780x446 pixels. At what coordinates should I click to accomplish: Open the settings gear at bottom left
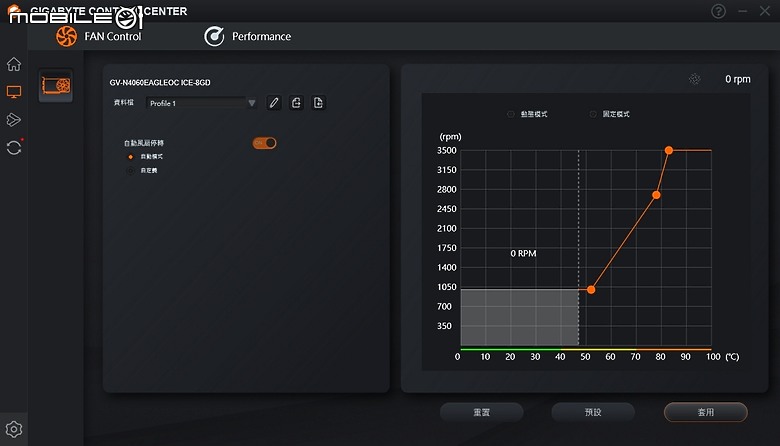(x=14, y=429)
